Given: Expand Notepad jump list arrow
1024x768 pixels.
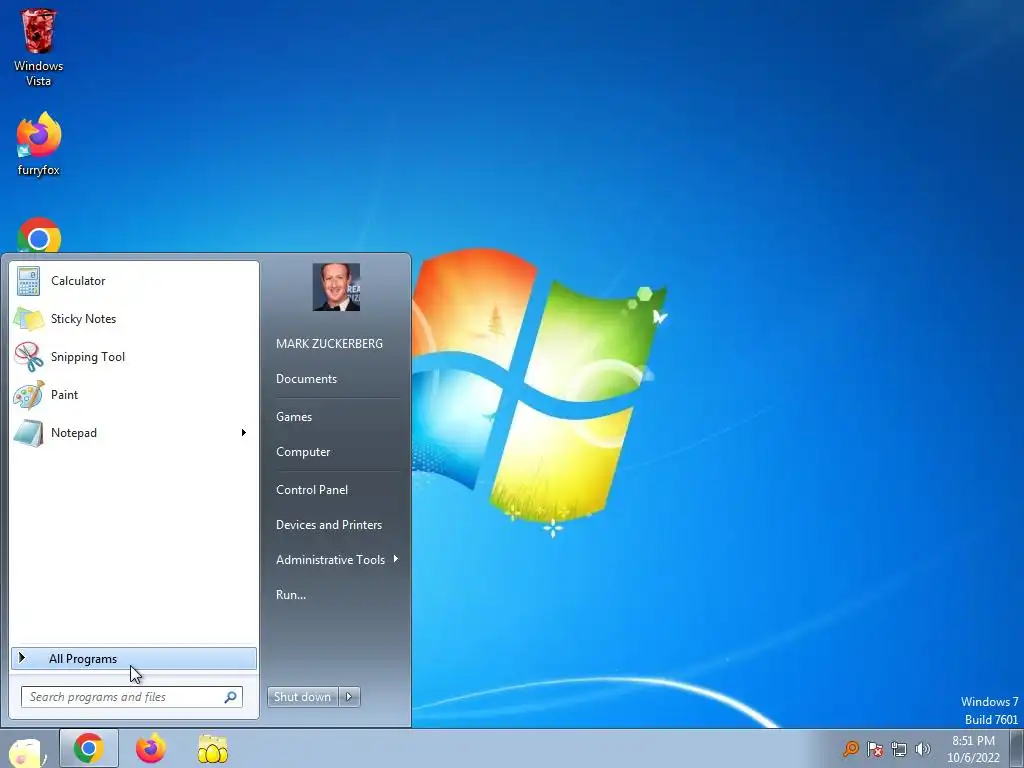Looking at the screenshot, I should point(244,433).
